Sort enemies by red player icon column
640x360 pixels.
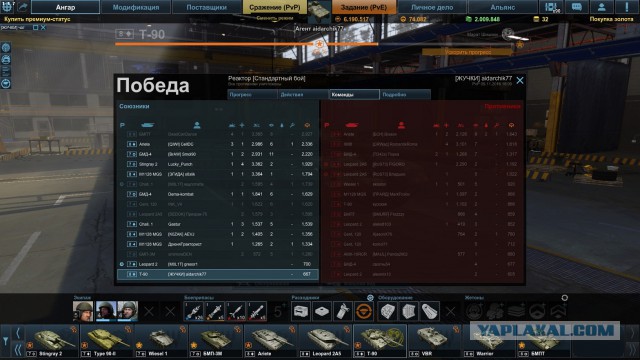401,125
